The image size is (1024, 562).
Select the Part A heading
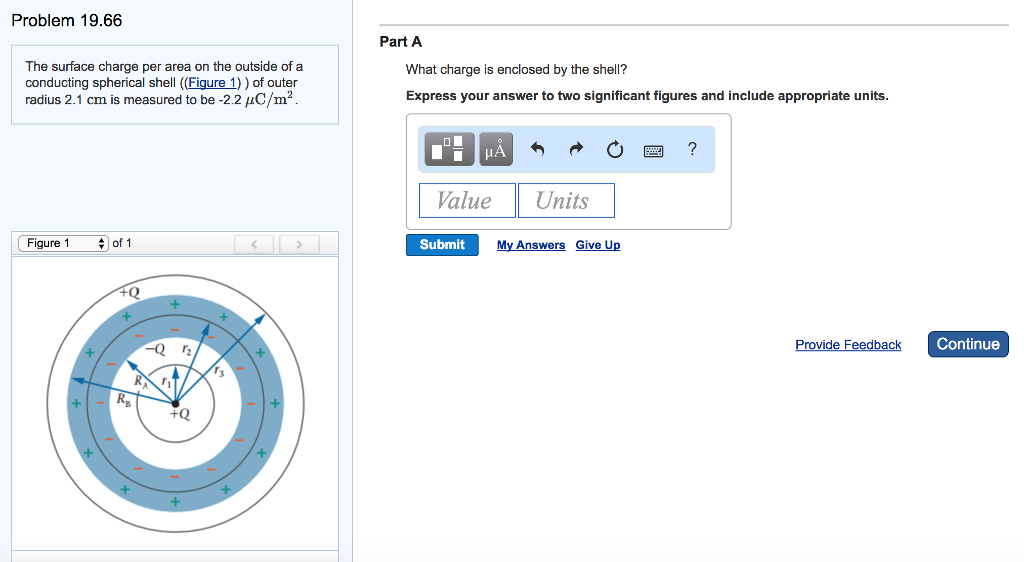pos(400,42)
